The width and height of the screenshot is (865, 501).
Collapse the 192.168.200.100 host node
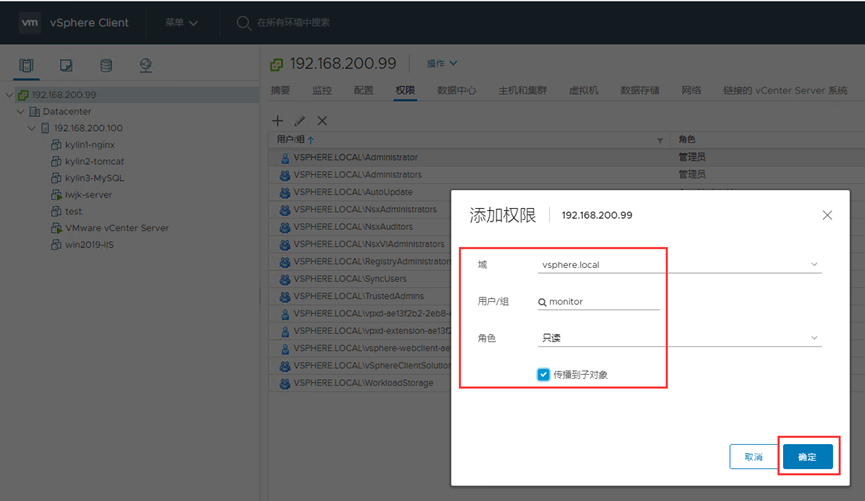tap(31, 128)
